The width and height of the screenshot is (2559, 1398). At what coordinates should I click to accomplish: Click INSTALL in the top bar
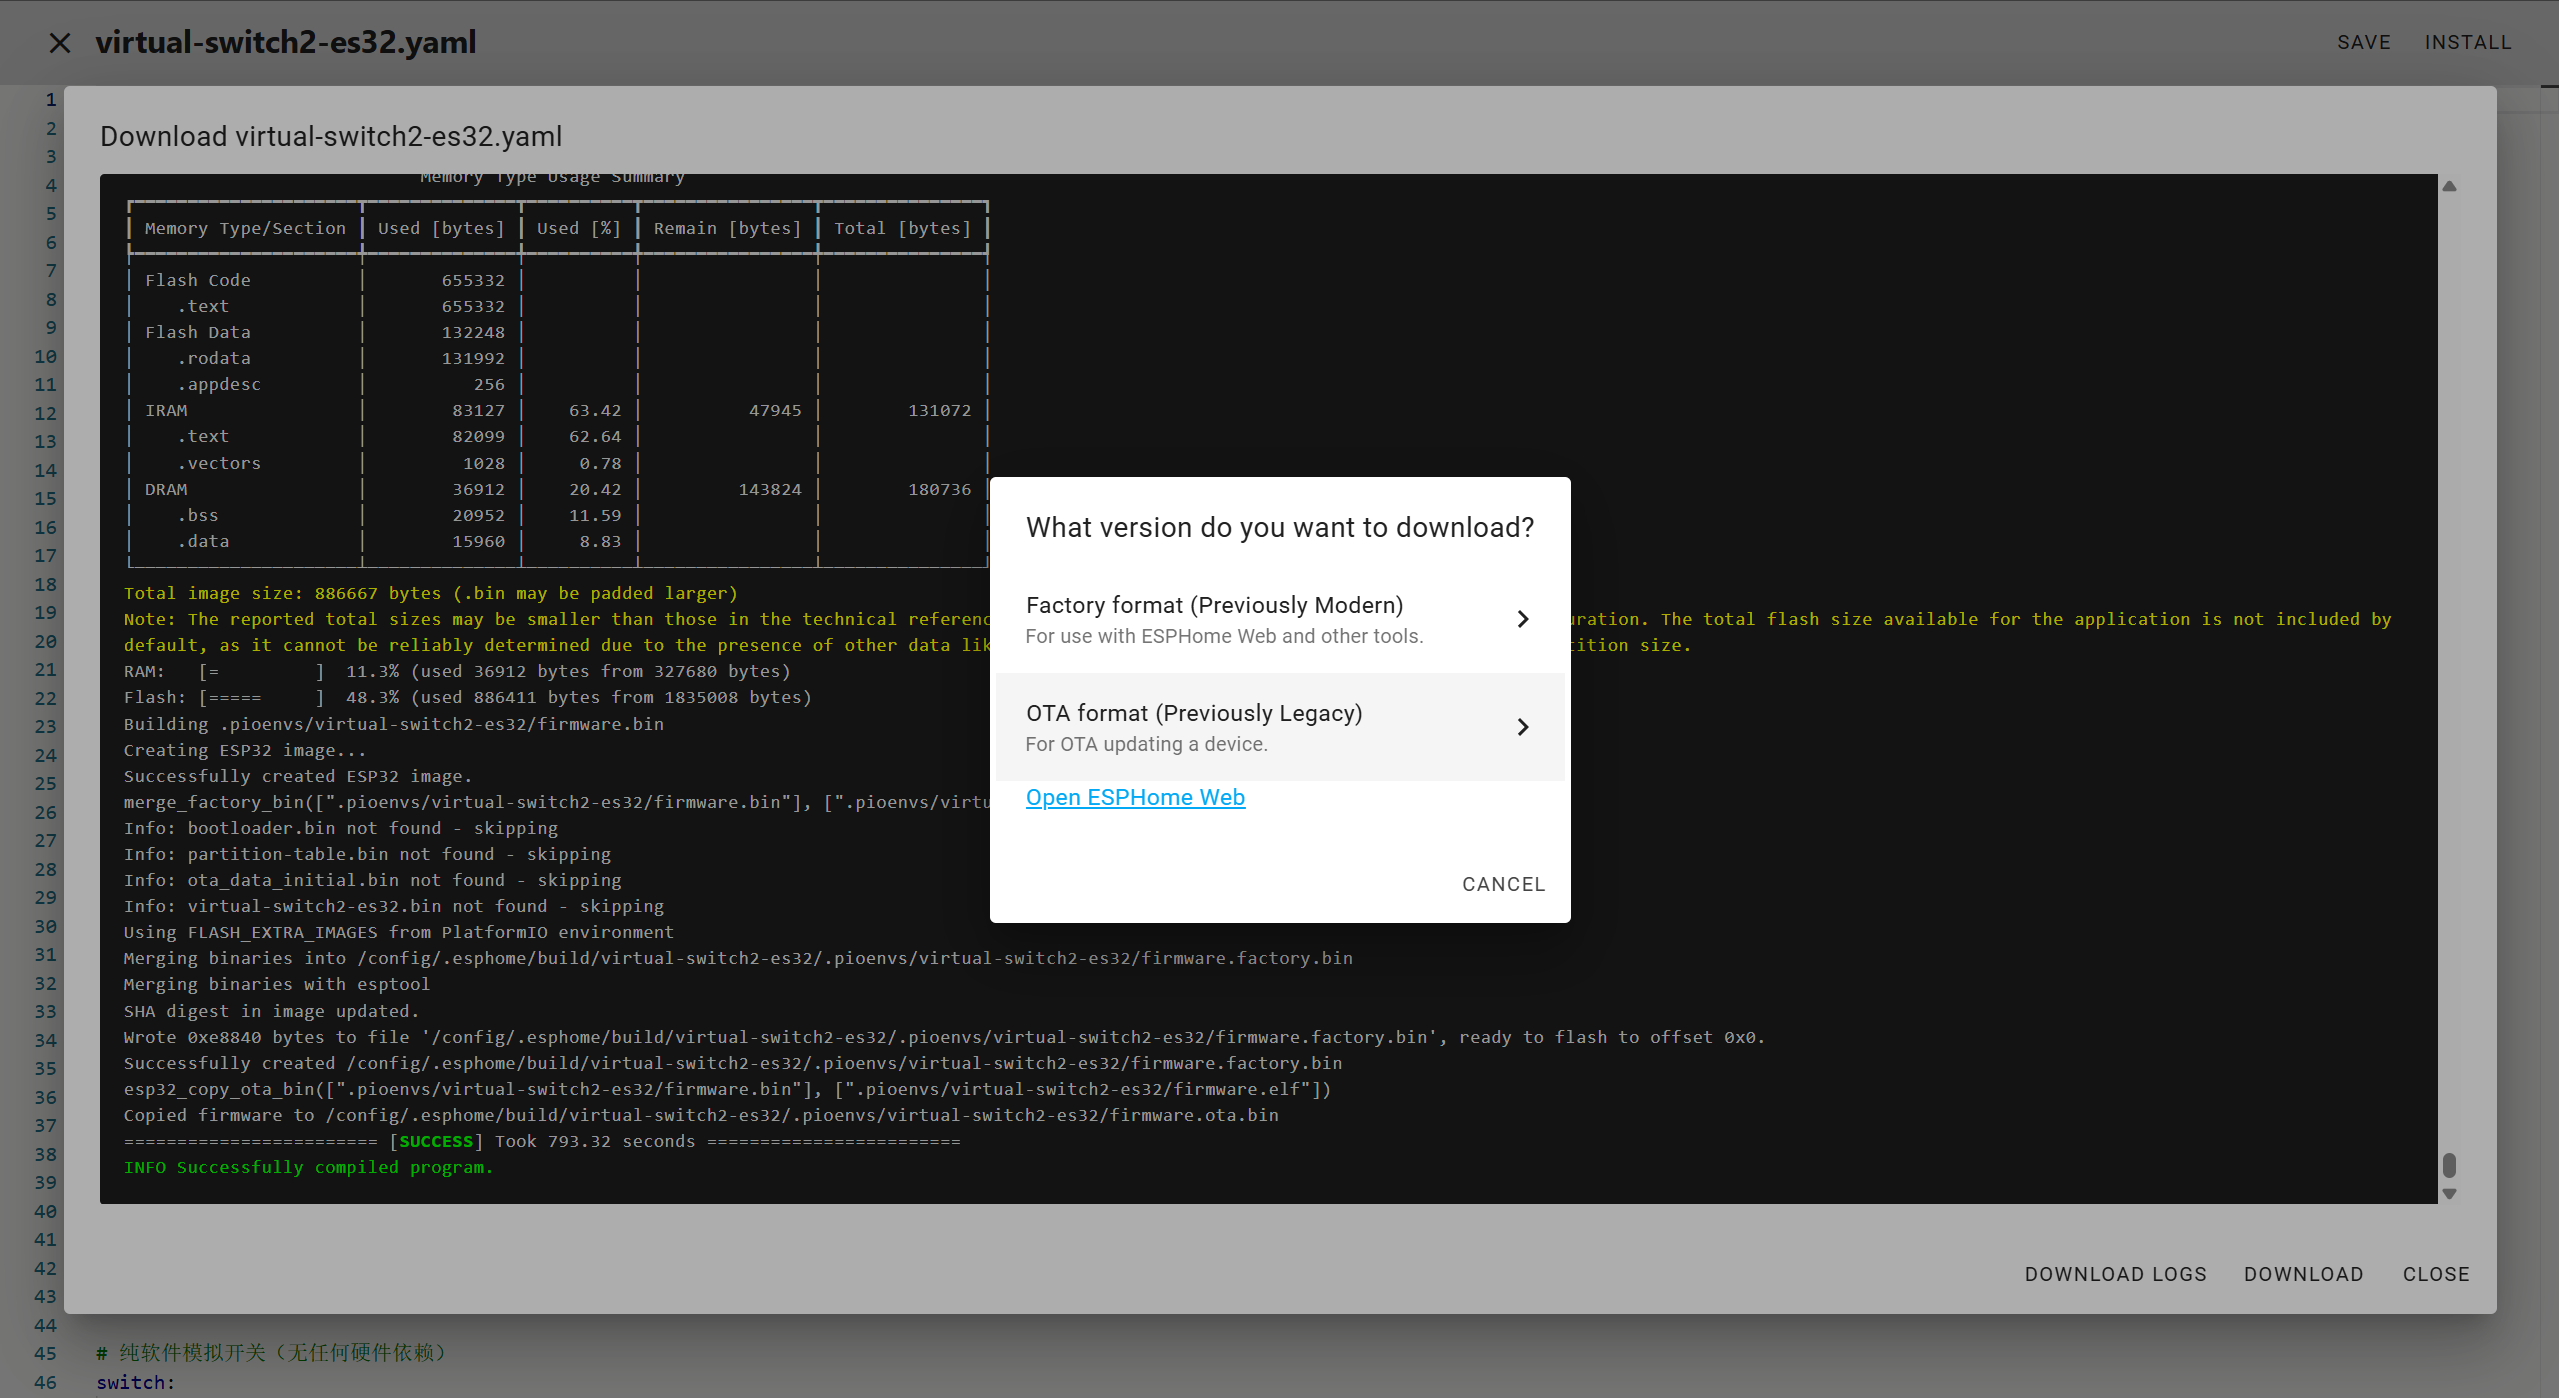tap(2467, 42)
